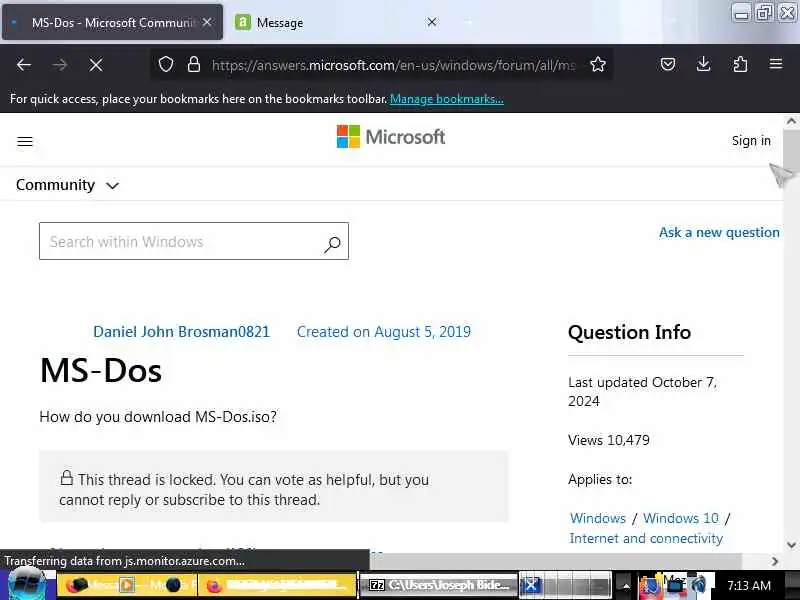800x600 pixels.
Task: Click the 'Applies to:' label
Action: 600,480
